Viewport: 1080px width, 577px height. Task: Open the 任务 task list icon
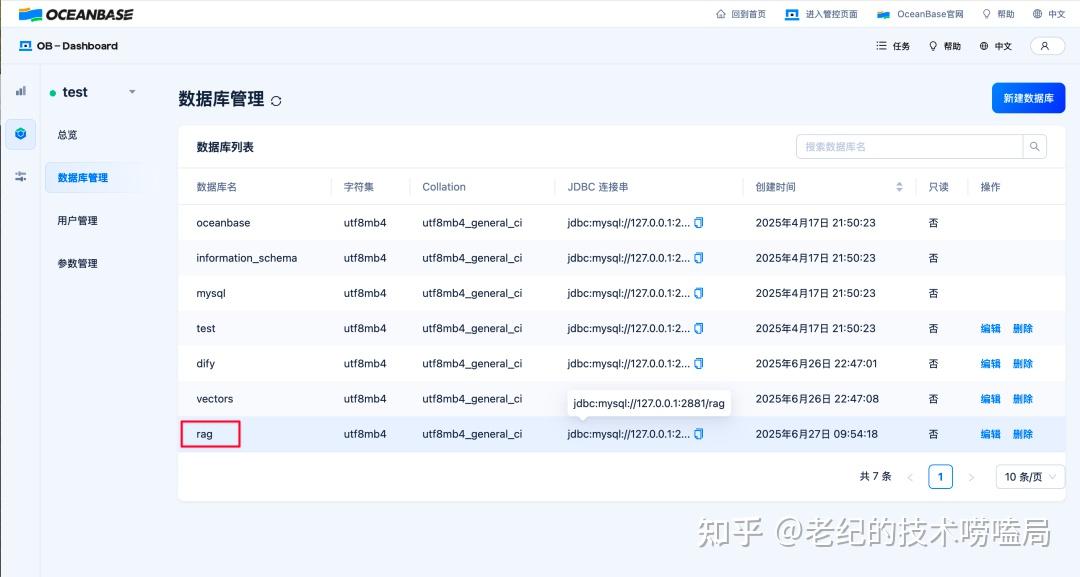coord(890,46)
